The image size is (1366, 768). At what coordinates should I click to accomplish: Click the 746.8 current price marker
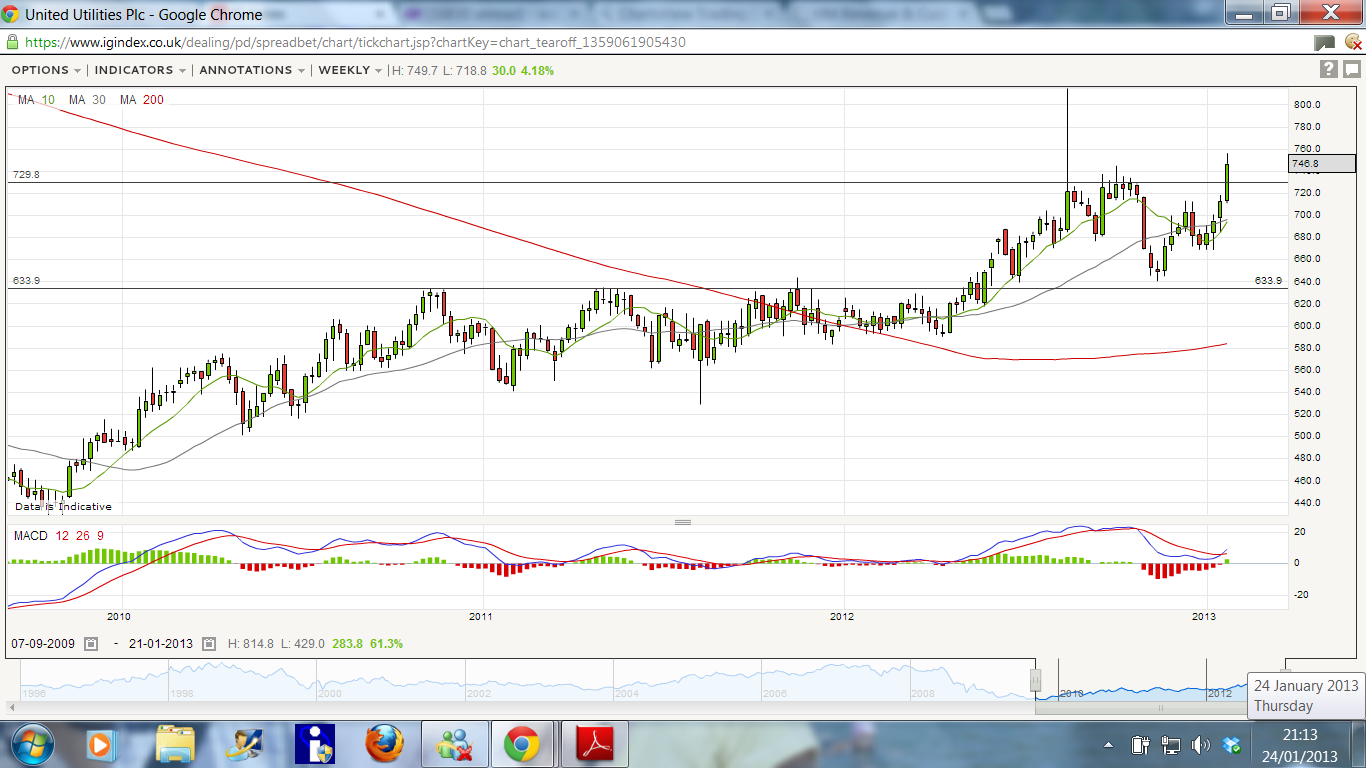(1321, 163)
